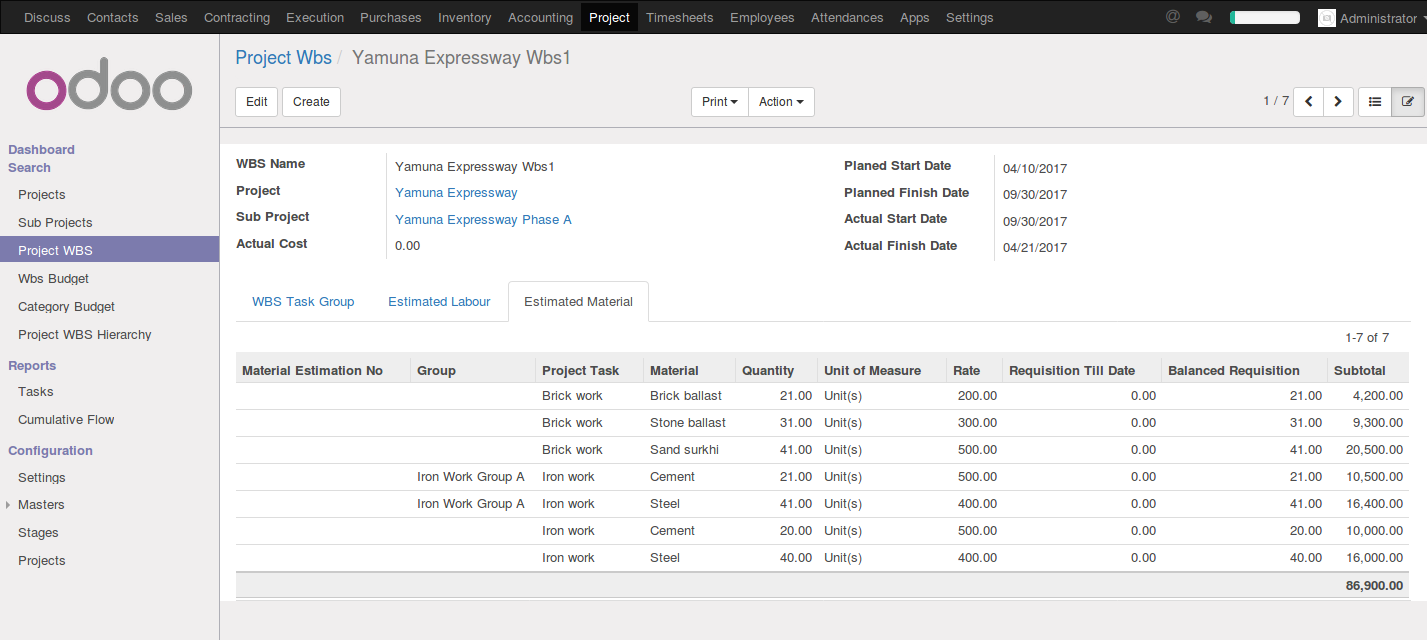
Task: Click the @ mentions icon
Action: click(x=1173, y=17)
